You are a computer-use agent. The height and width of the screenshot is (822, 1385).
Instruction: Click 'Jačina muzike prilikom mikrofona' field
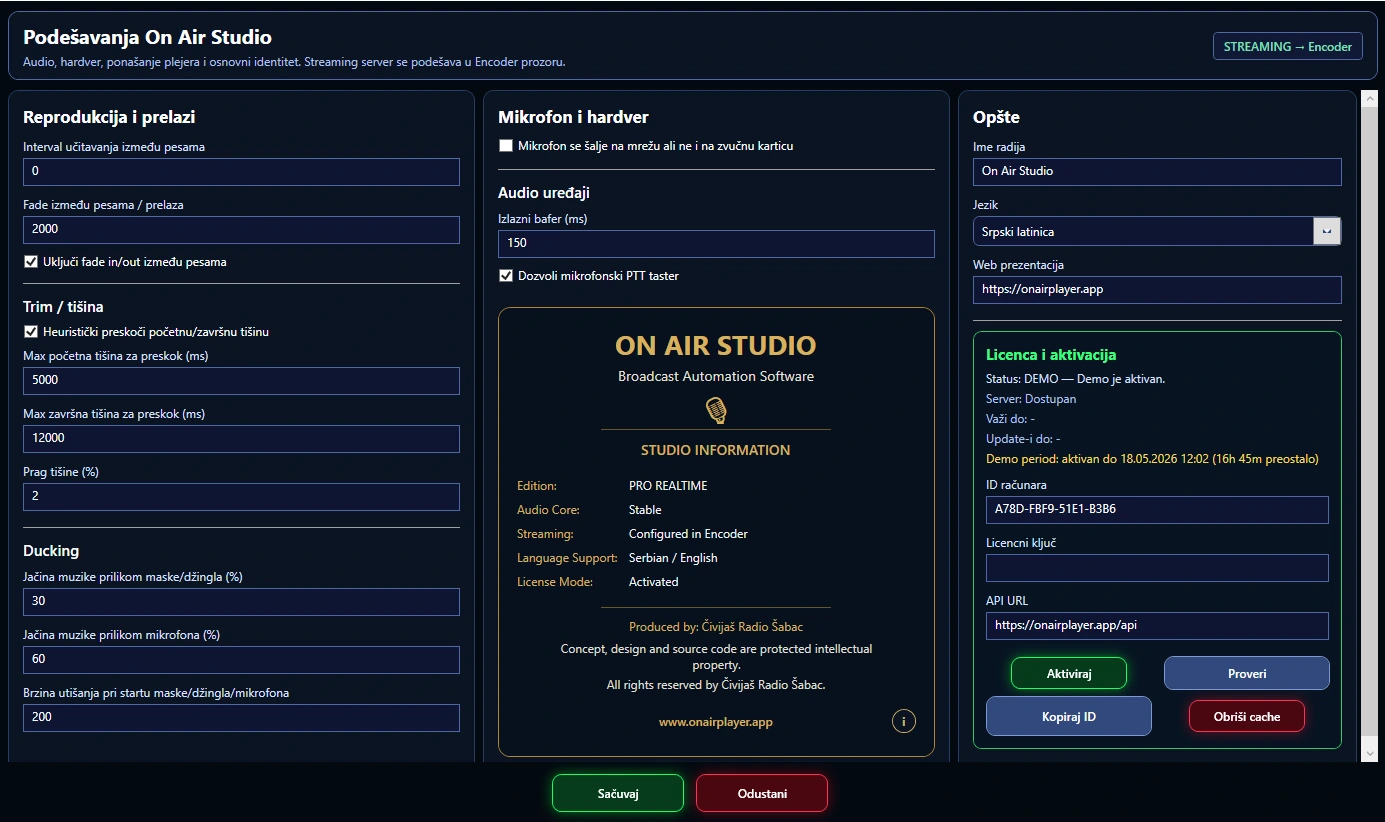pos(241,660)
